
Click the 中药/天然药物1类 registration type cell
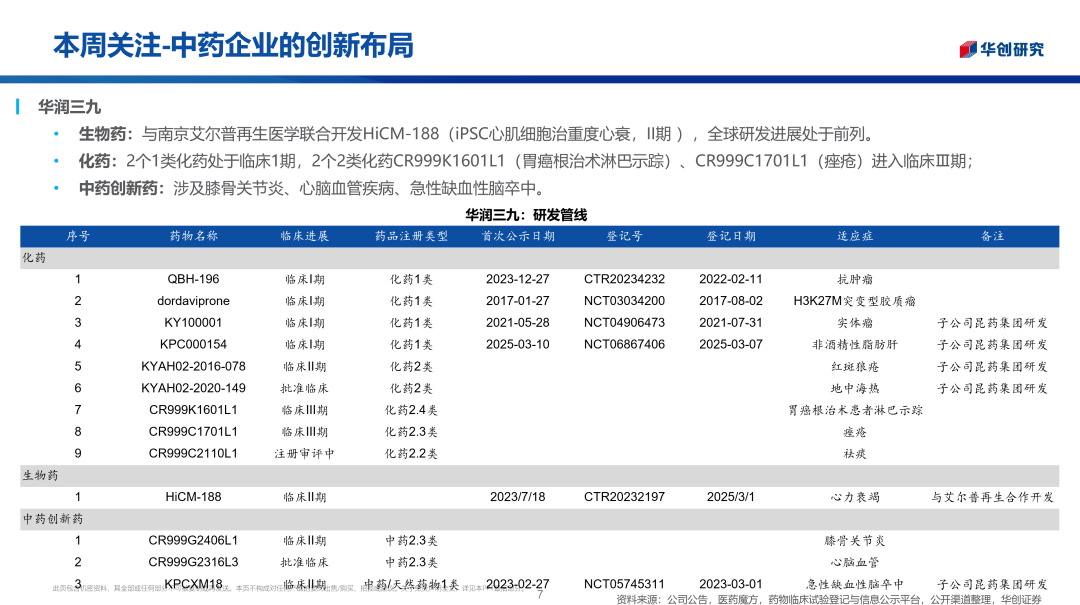tap(411, 584)
